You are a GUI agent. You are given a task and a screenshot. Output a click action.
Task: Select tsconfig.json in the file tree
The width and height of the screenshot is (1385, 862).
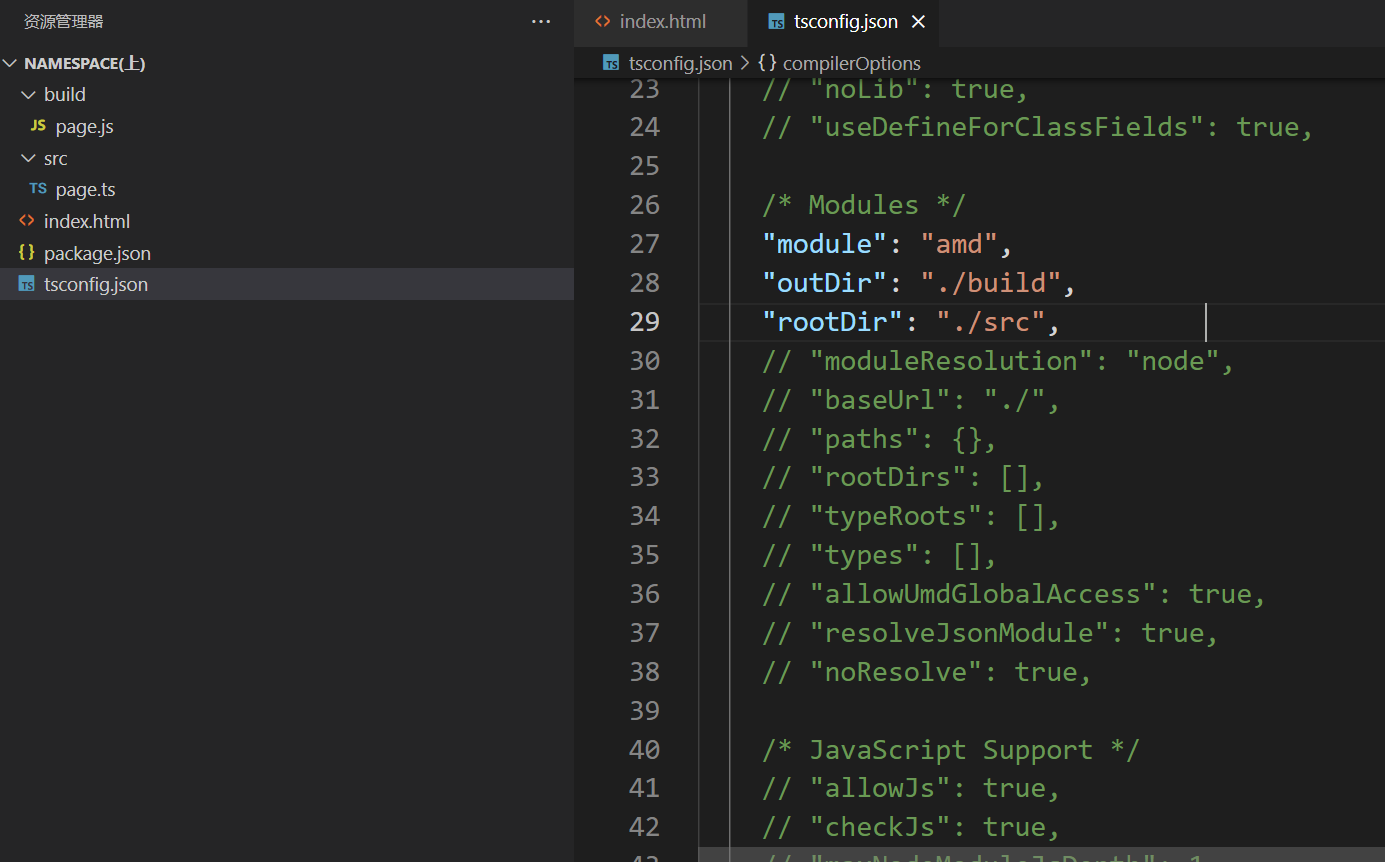click(287, 284)
